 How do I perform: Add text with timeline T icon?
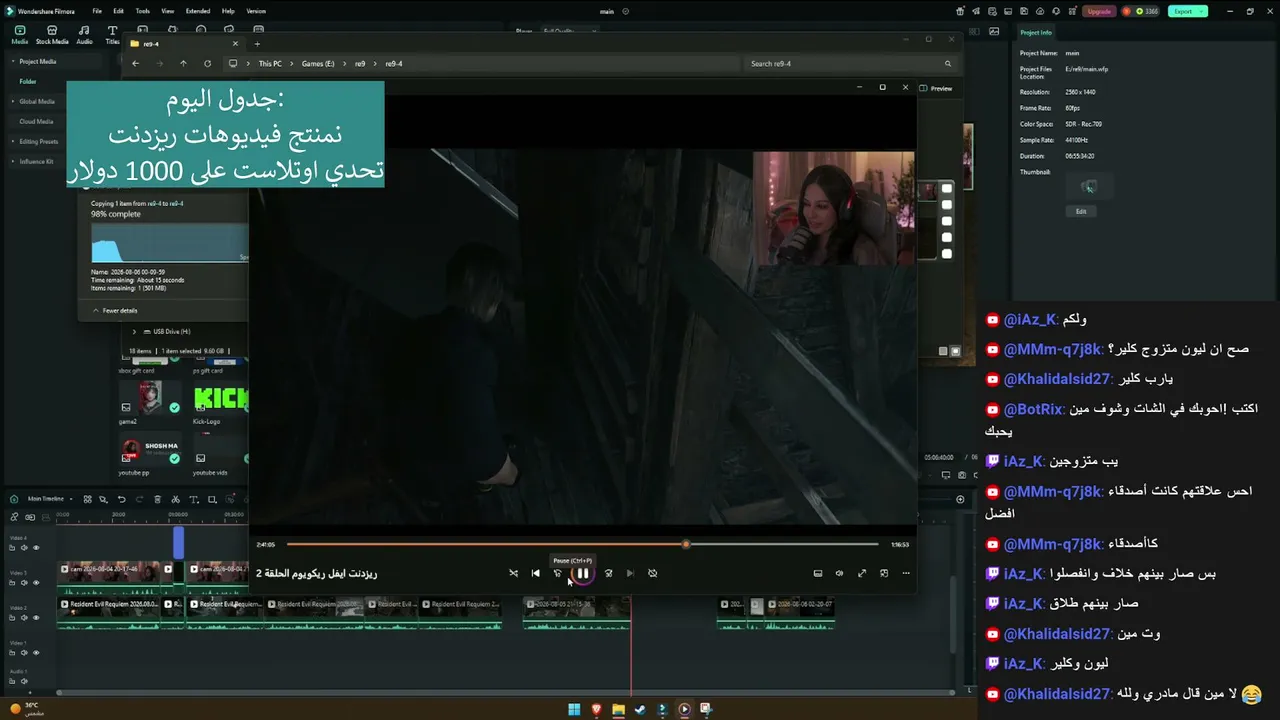coord(193,499)
